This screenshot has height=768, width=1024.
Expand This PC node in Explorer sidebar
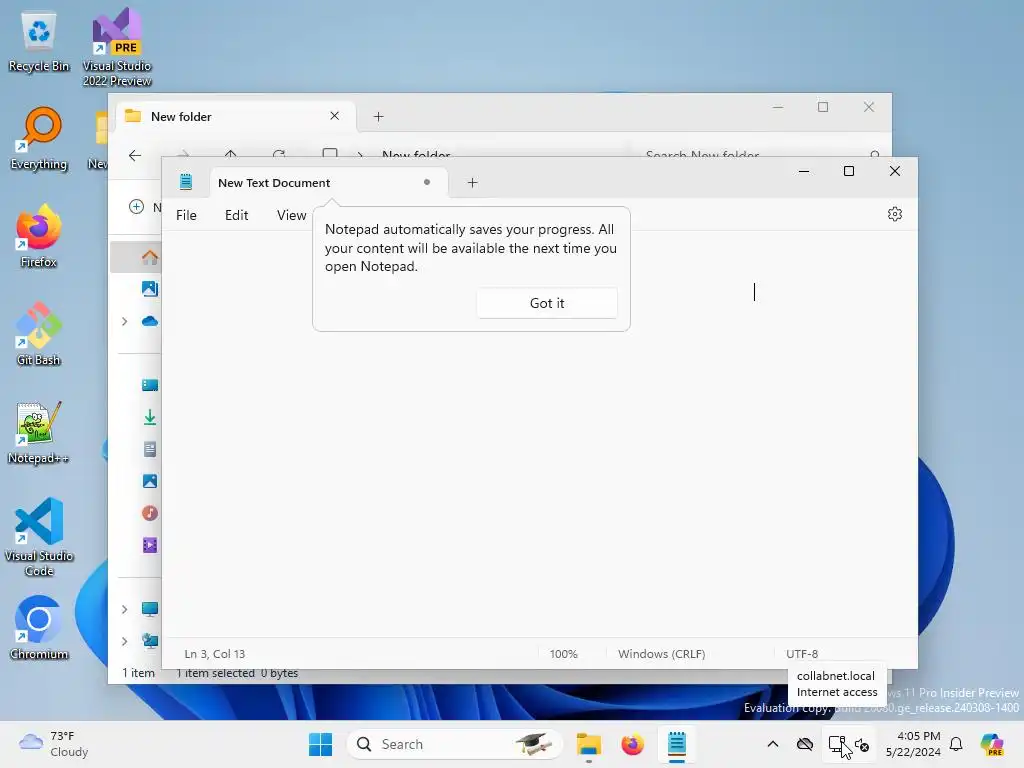click(124, 609)
